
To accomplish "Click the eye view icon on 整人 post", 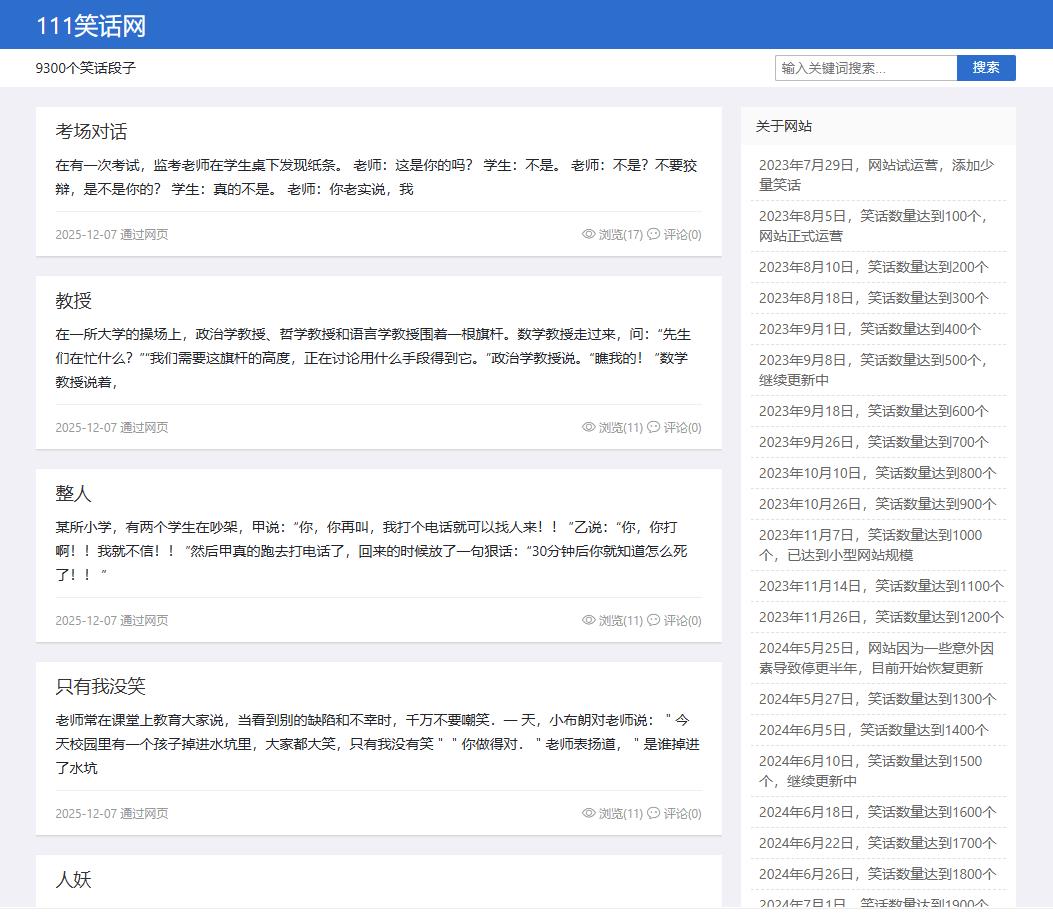I will 588,620.
